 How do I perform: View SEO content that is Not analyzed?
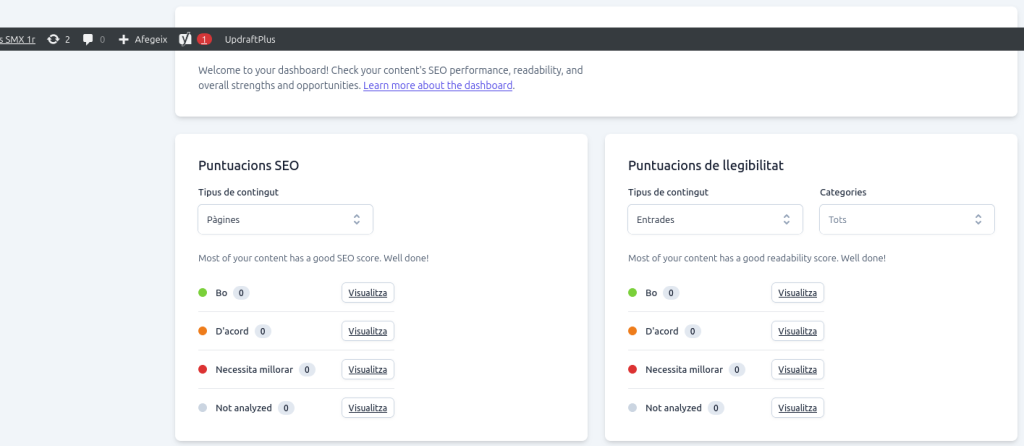pyautogui.click(x=368, y=408)
